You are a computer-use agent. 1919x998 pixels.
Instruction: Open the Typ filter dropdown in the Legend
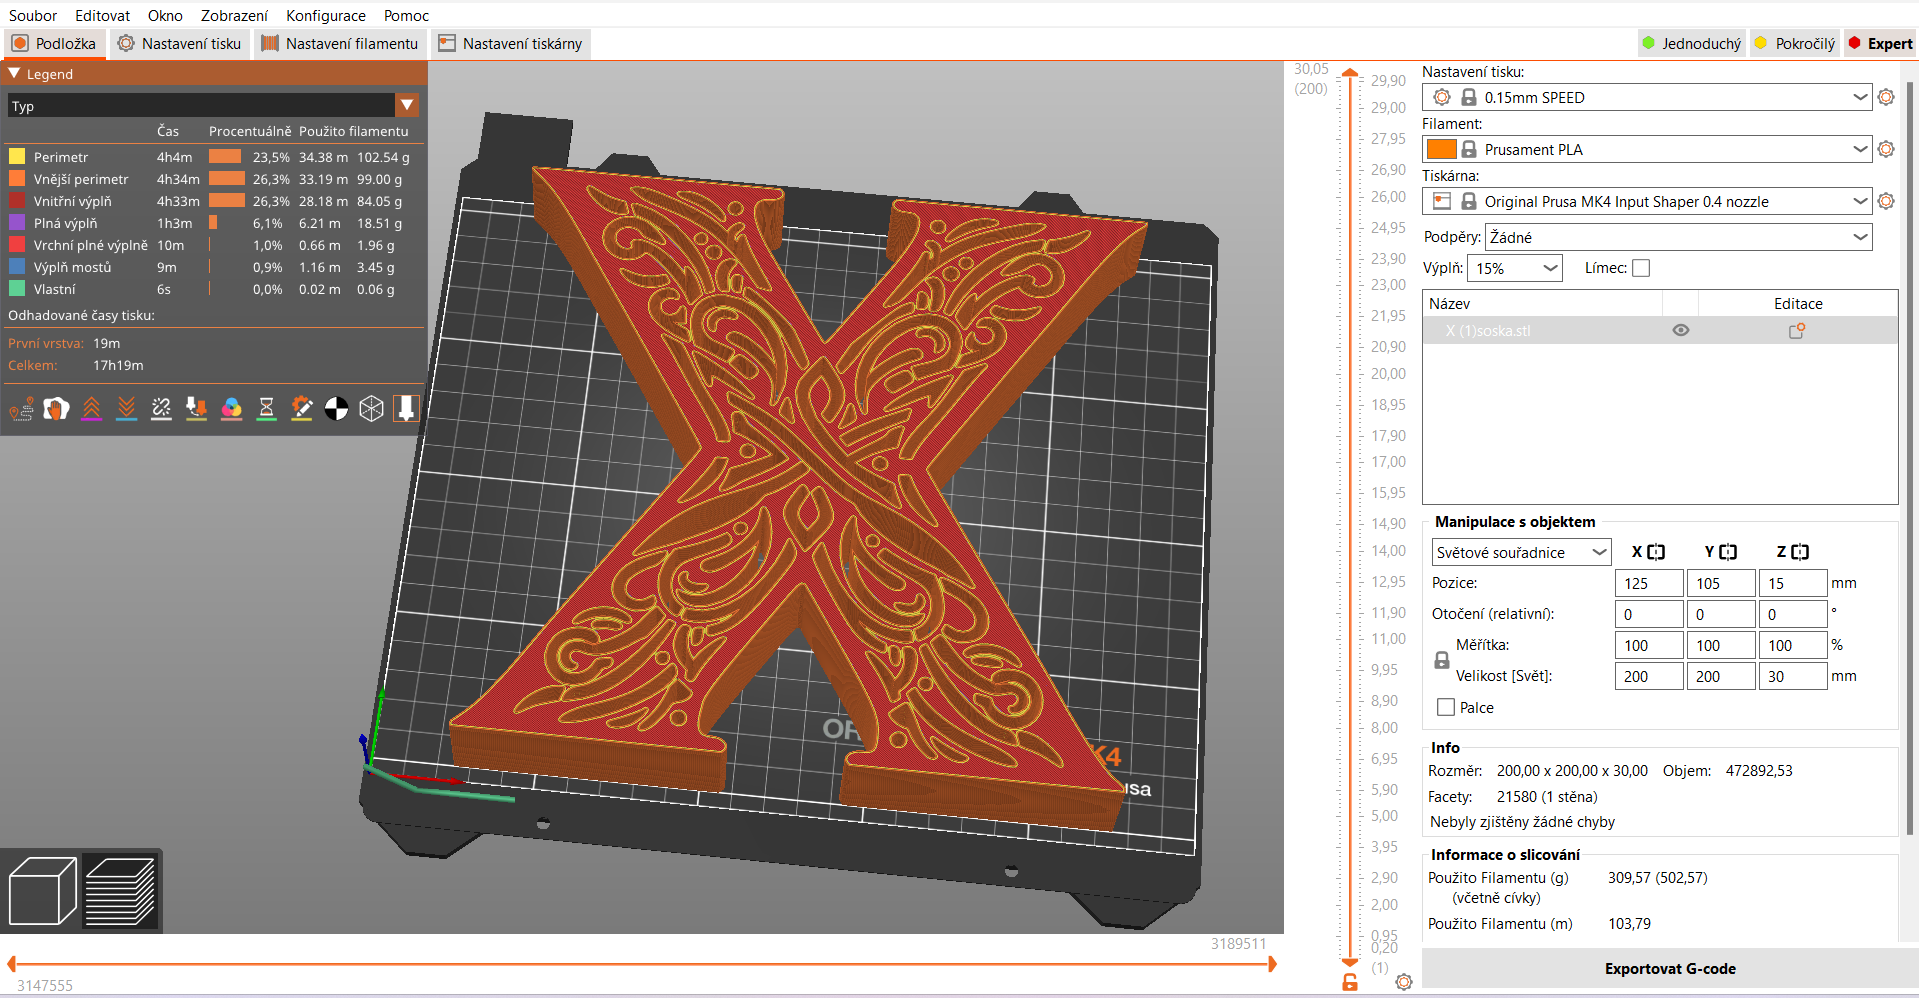[408, 105]
